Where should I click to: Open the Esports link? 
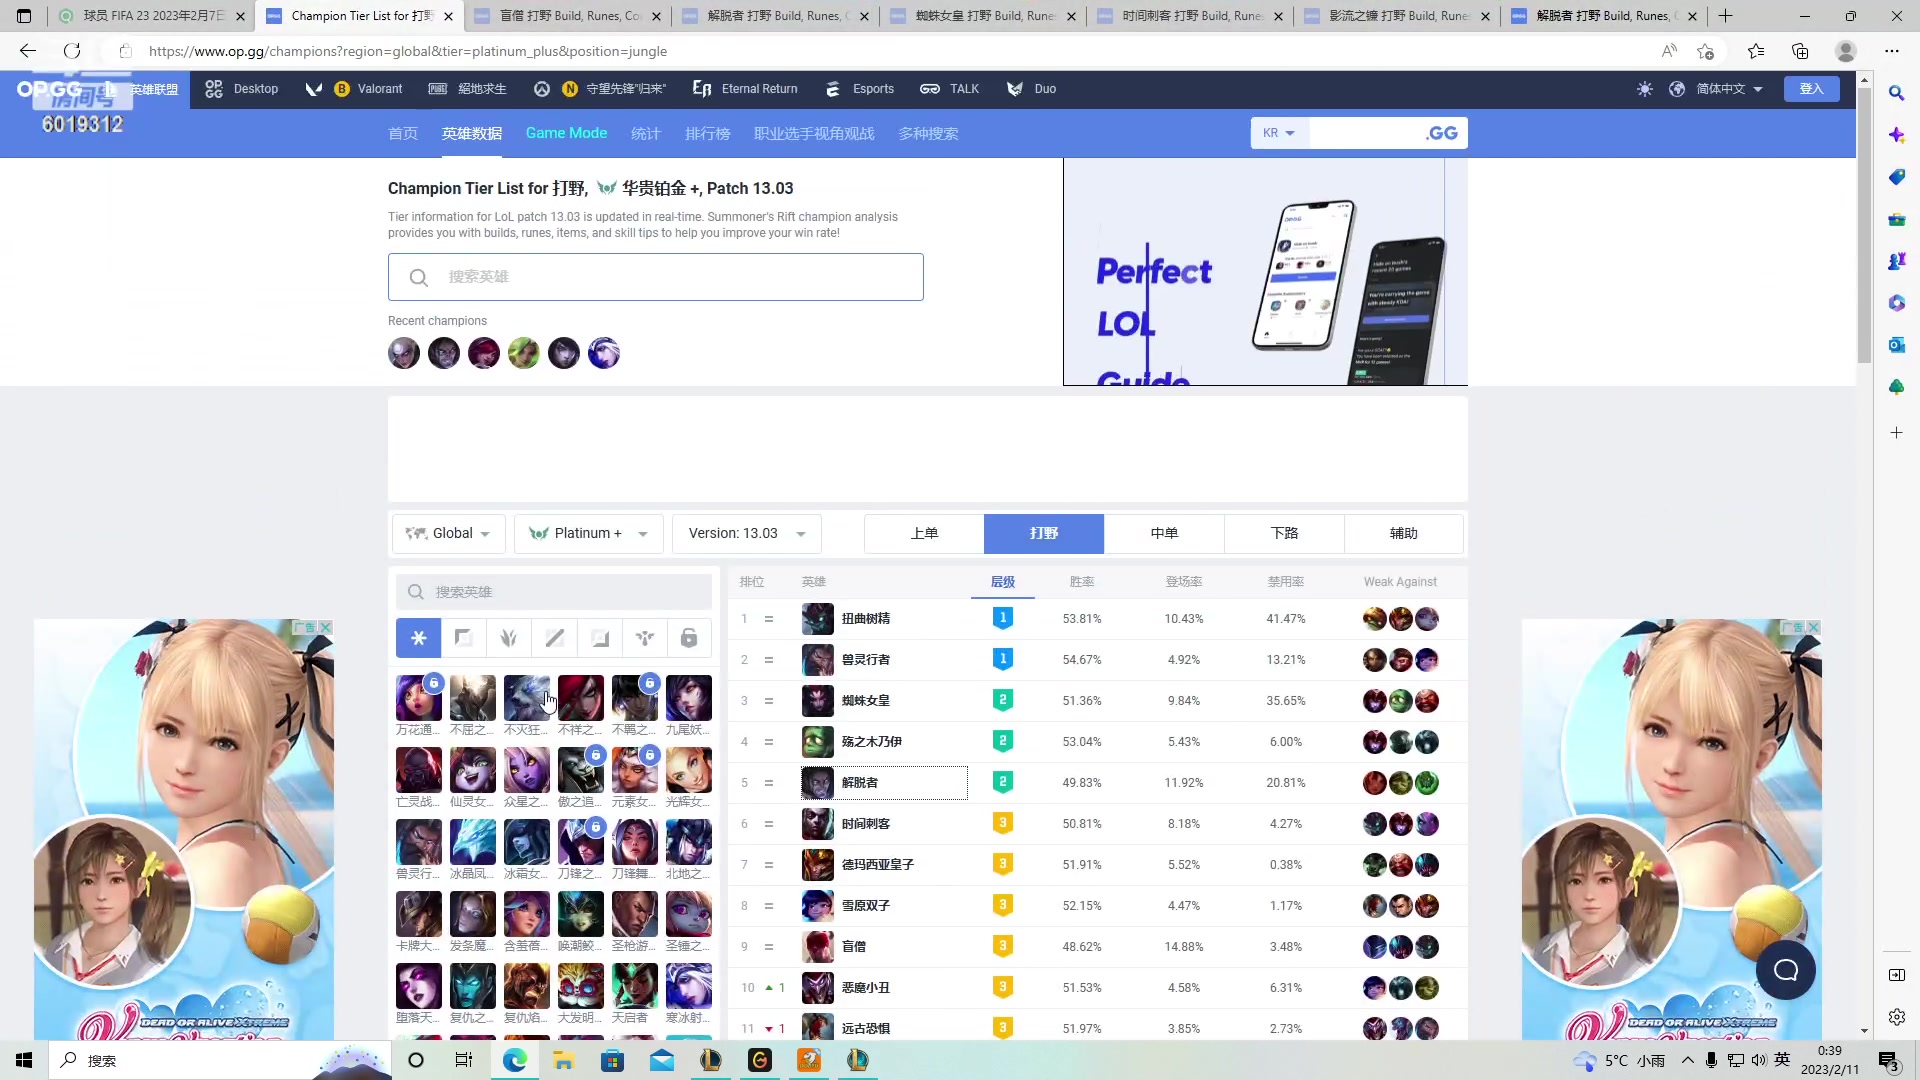click(x=860, y=89)
